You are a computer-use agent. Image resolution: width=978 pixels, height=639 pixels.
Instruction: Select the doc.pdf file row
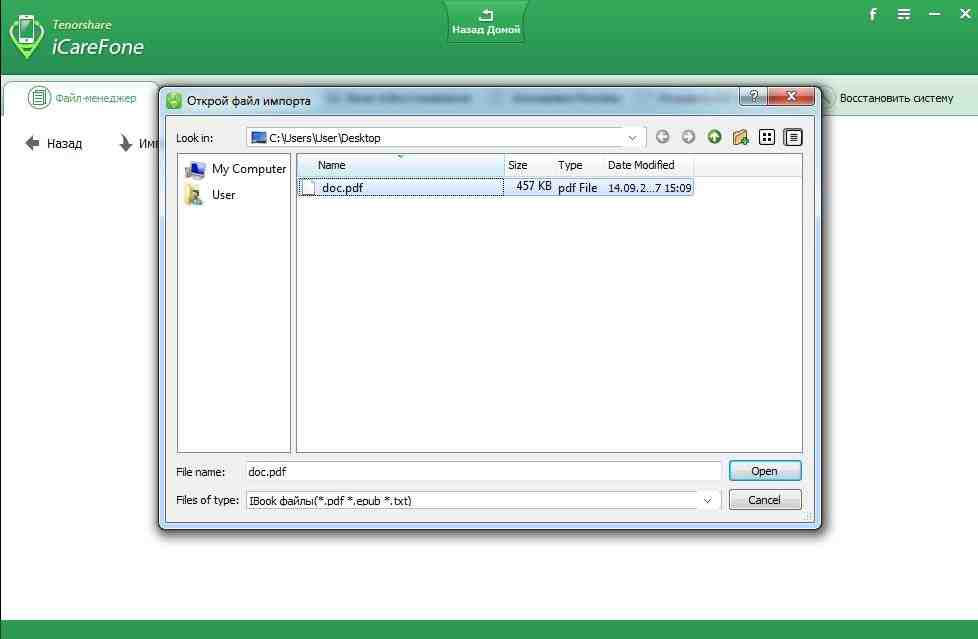click(x=495, y=187)
